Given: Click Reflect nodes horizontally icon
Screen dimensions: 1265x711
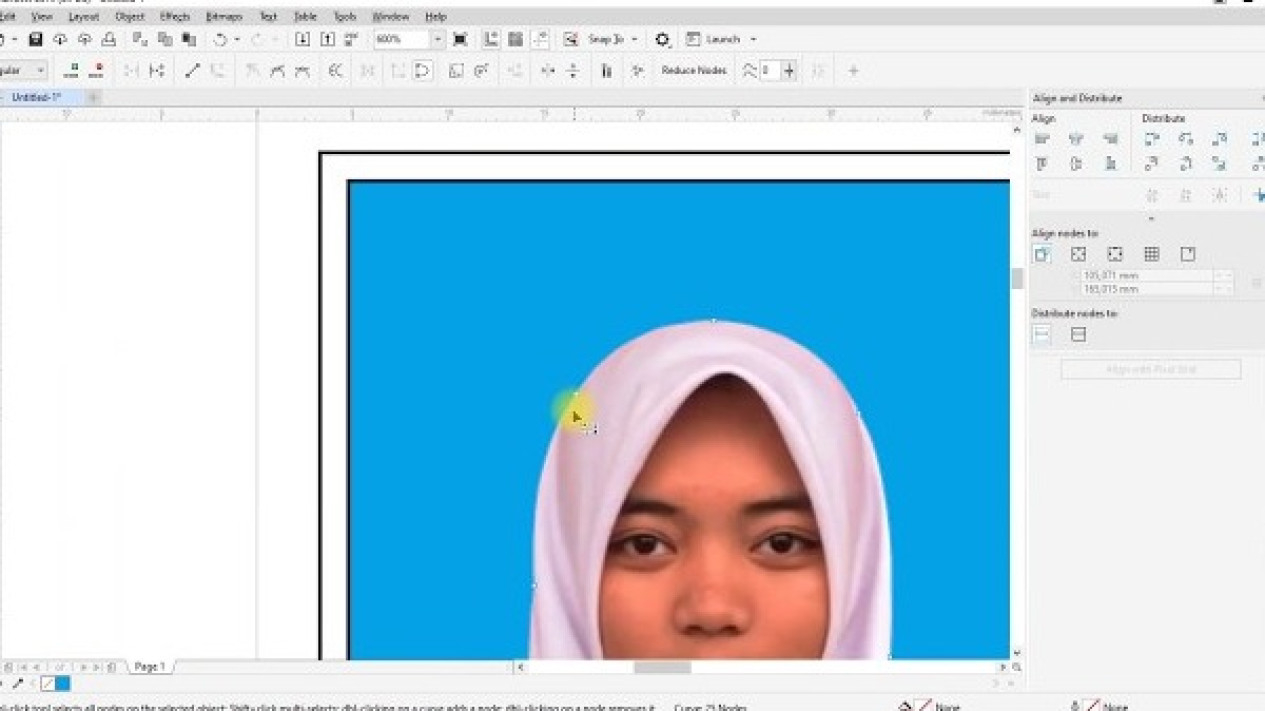Looking at the screenshot, I should pyautogui.click(x=548, y=70).
